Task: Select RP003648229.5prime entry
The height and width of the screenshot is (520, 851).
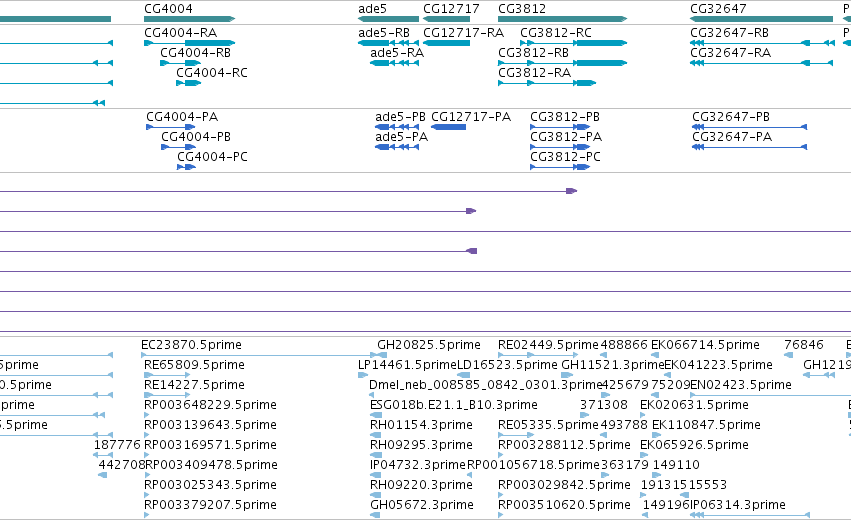Action: 210,405
